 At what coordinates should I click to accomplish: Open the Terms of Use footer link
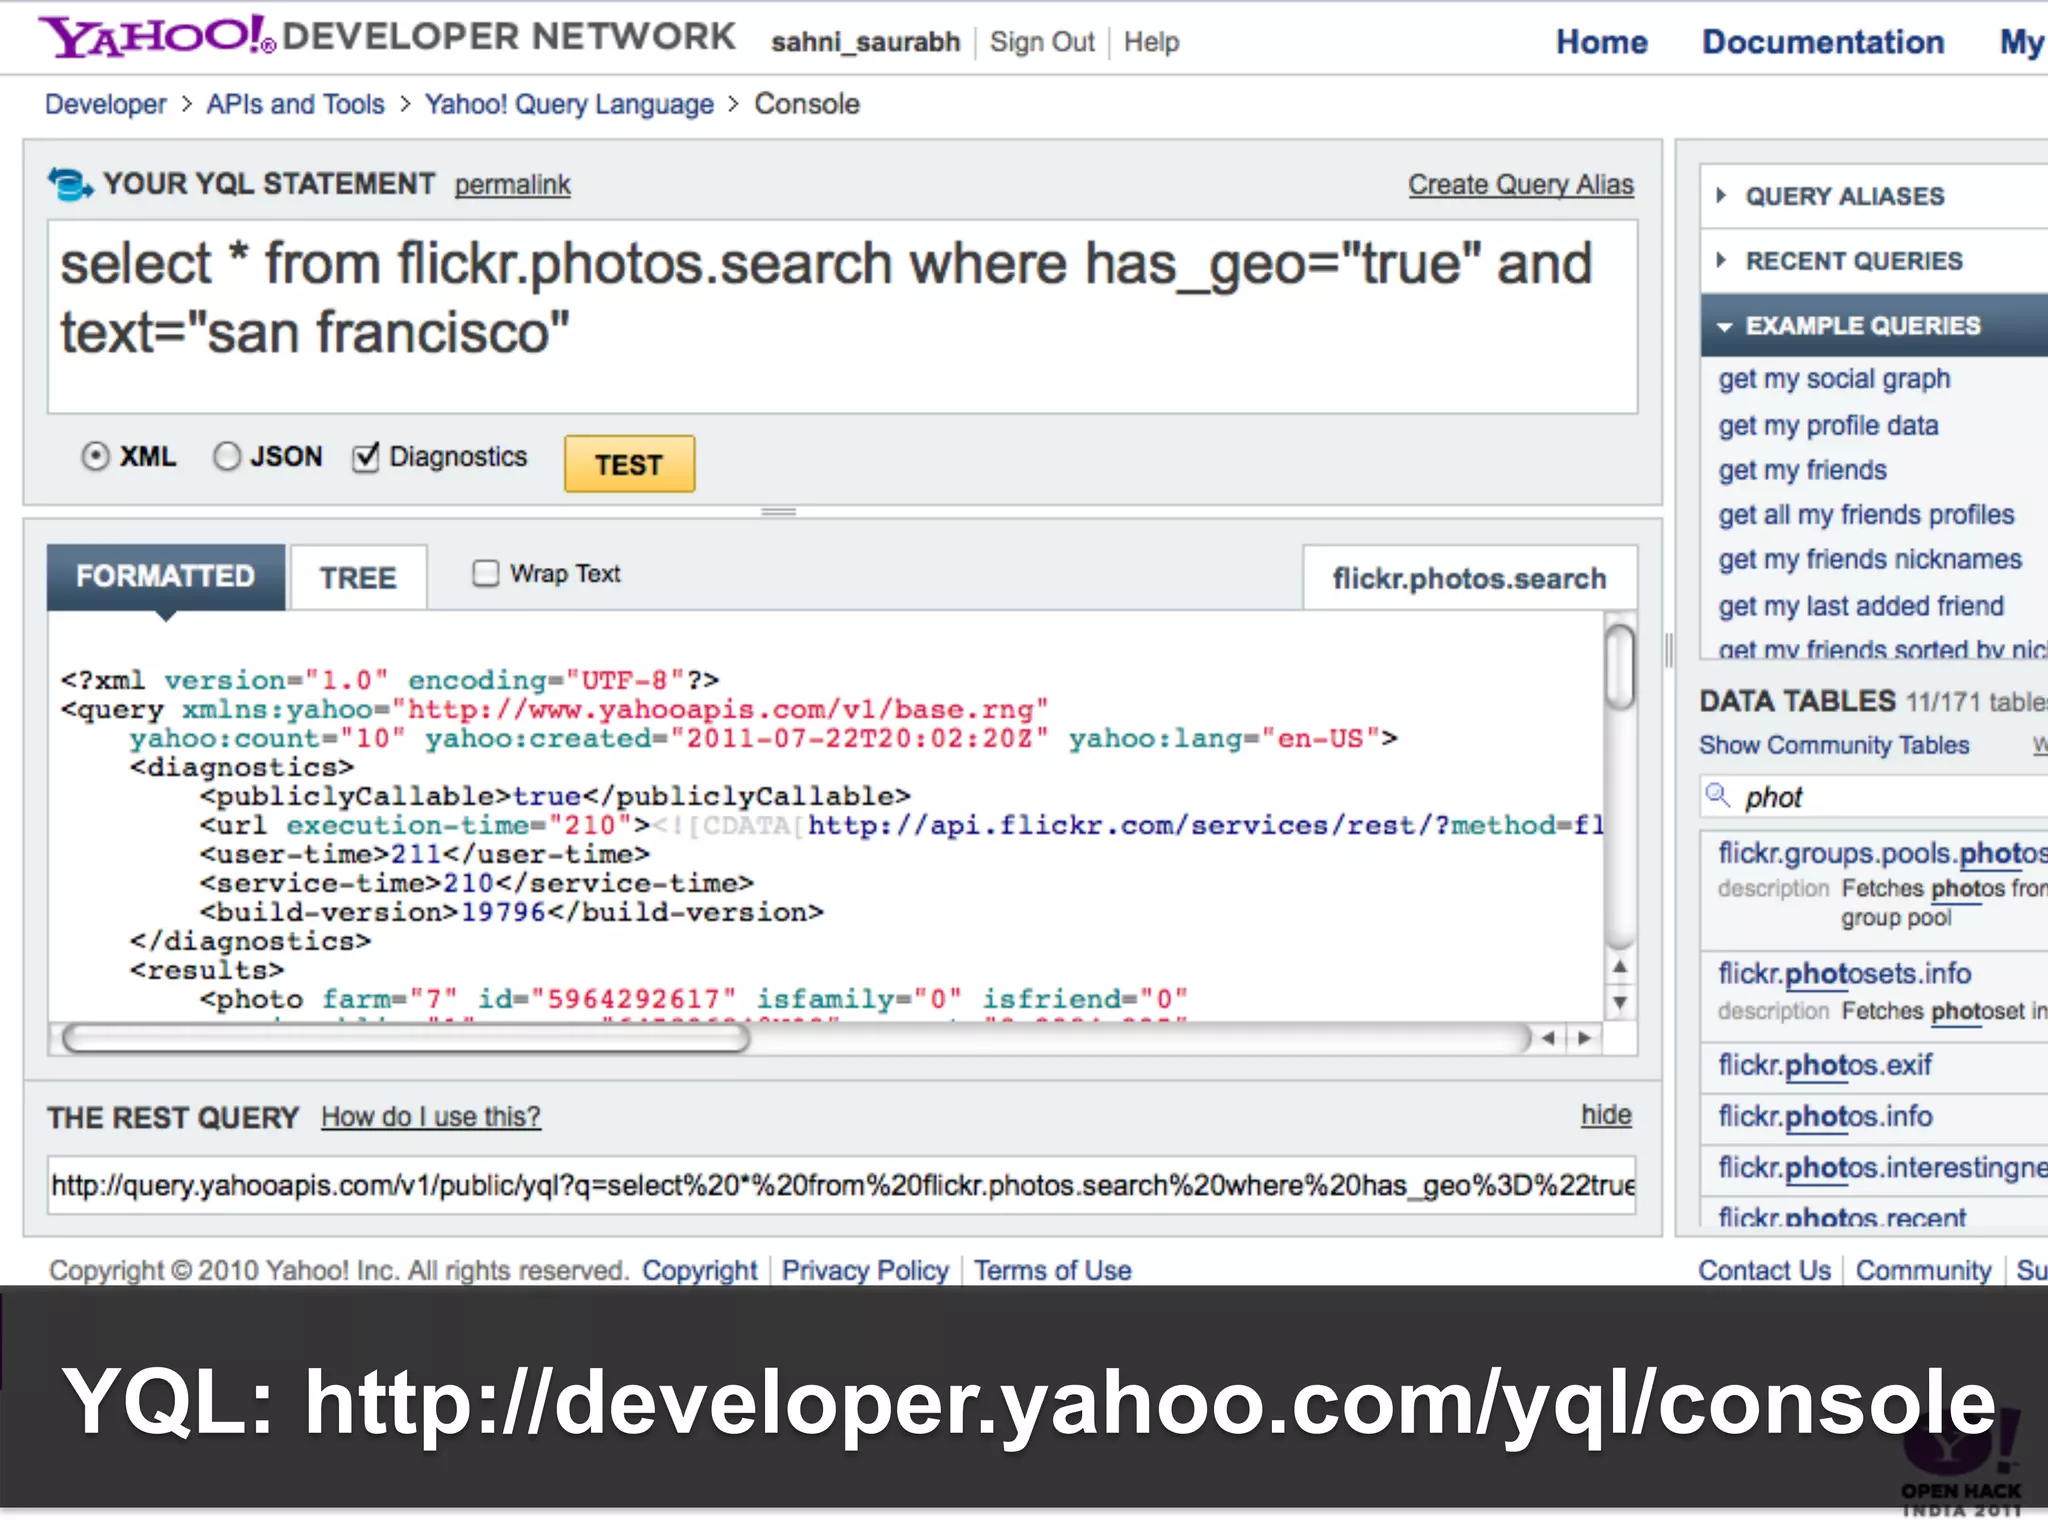pos(1053,1270)
